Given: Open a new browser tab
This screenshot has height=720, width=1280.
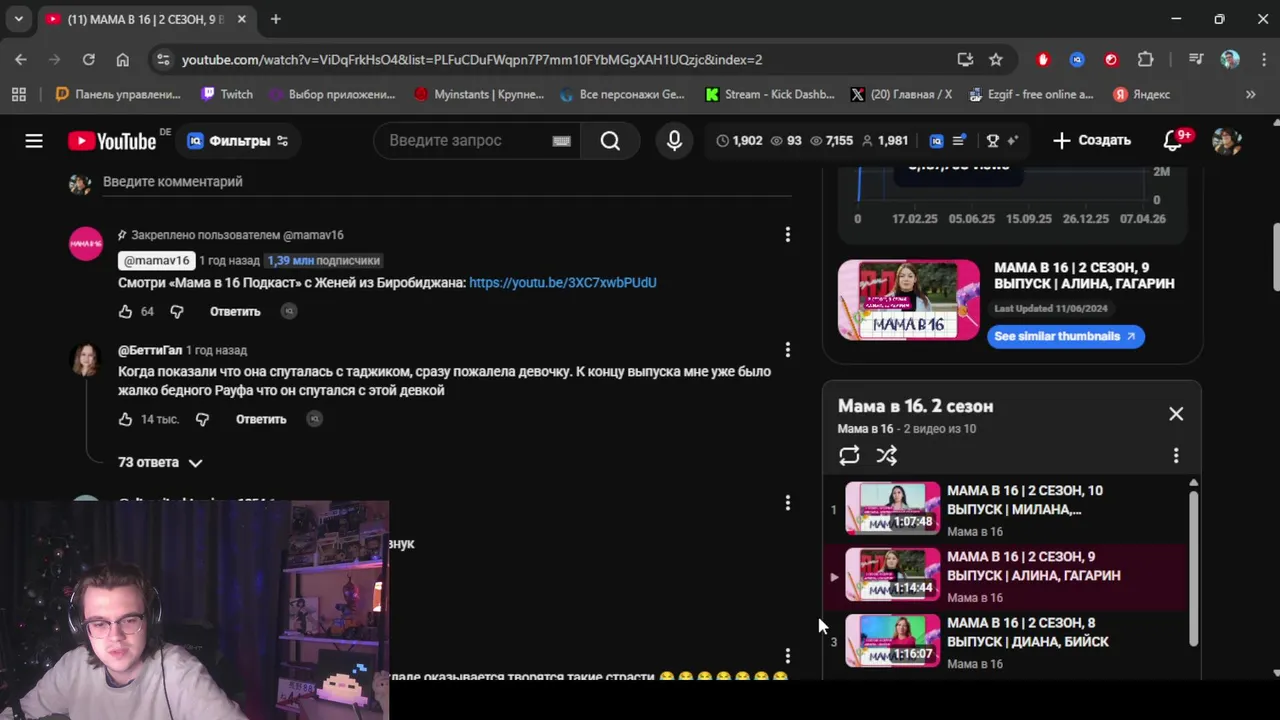Looking at the screenshot, I should (x=276, y=19).
